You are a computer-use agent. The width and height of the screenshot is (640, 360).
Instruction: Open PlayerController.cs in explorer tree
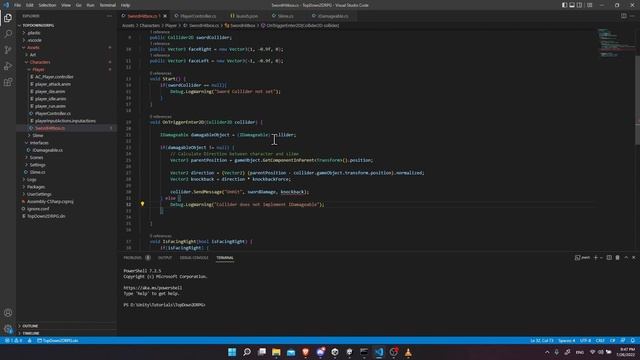pos(67,113)
